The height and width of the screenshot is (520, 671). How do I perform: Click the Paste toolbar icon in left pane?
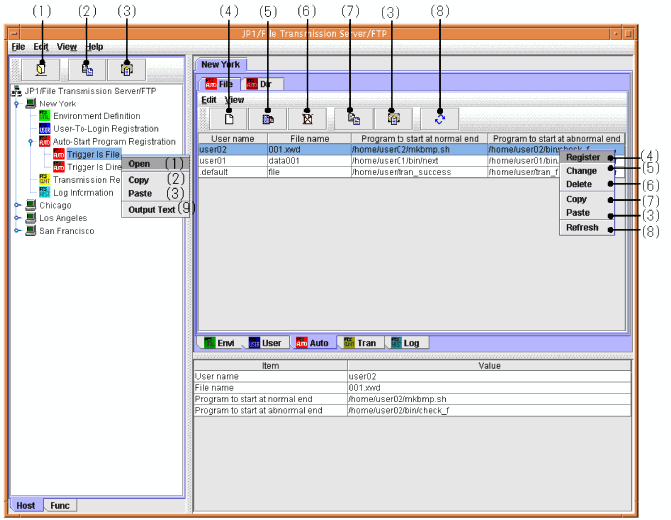pos(126,70)
